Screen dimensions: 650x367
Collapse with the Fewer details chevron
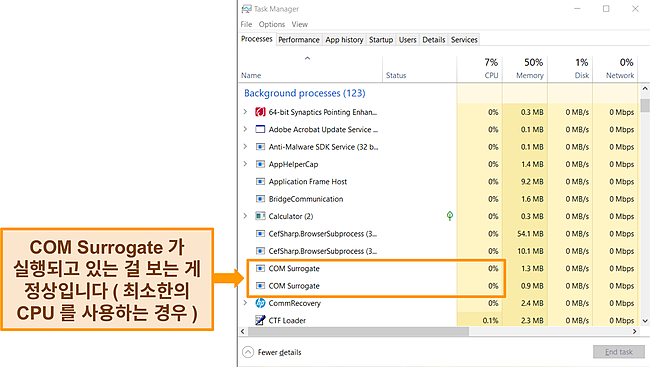click(248, 352)
